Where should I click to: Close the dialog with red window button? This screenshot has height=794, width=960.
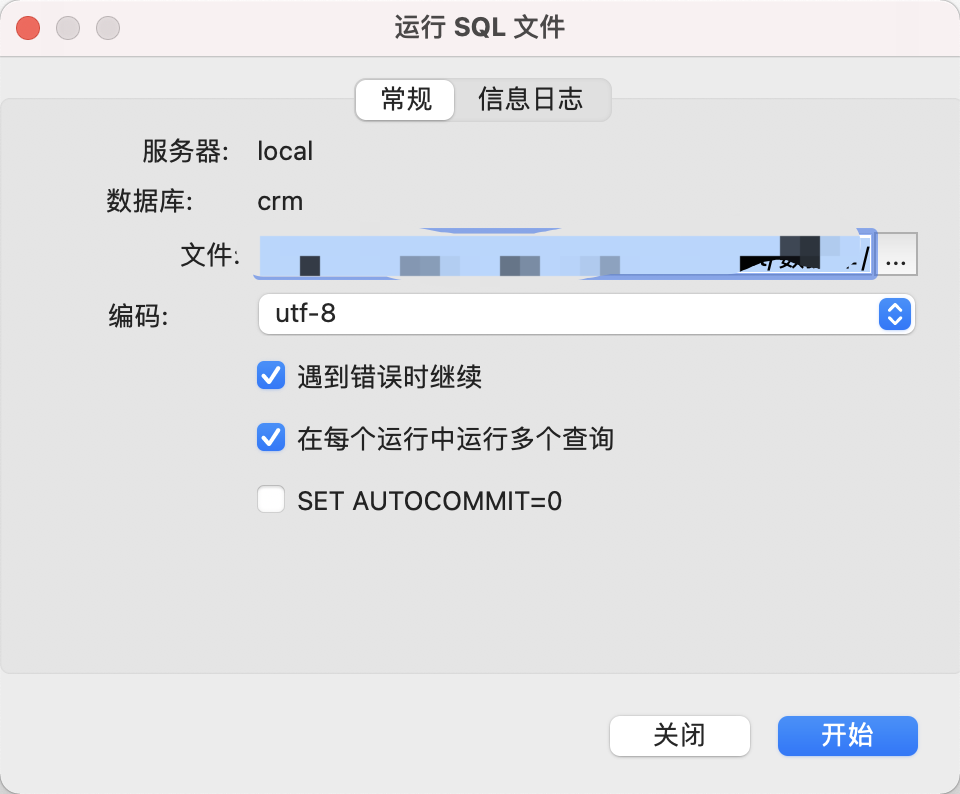click(x=28, y=28)
